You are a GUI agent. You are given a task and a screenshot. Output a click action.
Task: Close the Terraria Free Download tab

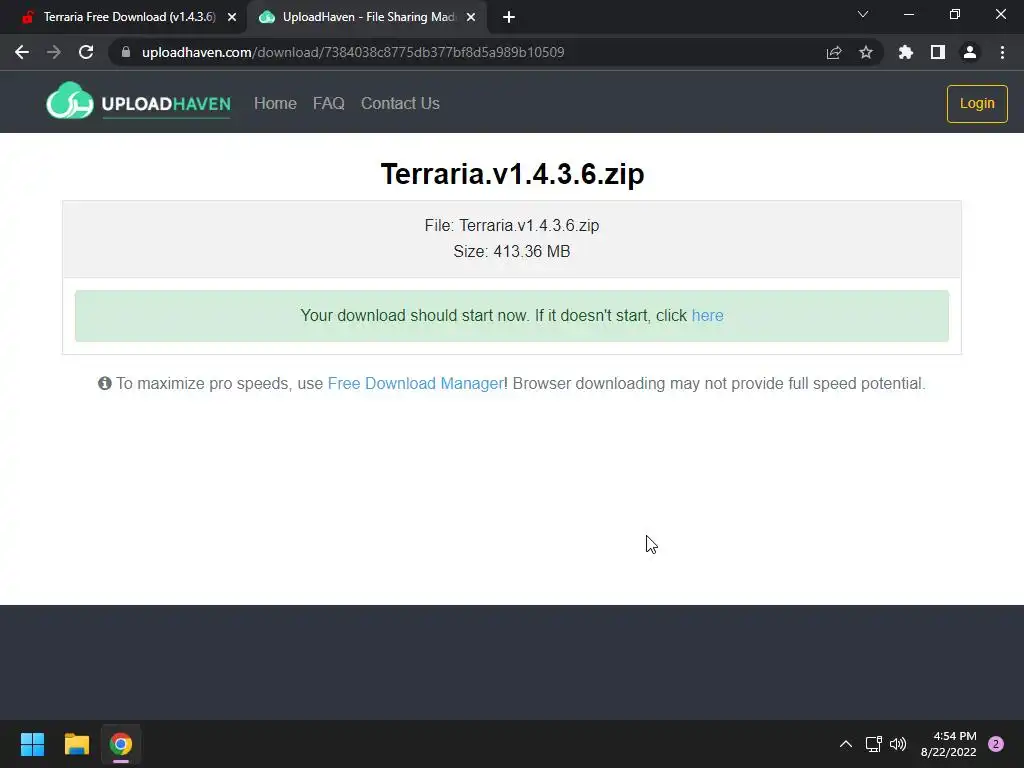coord(232,18)
